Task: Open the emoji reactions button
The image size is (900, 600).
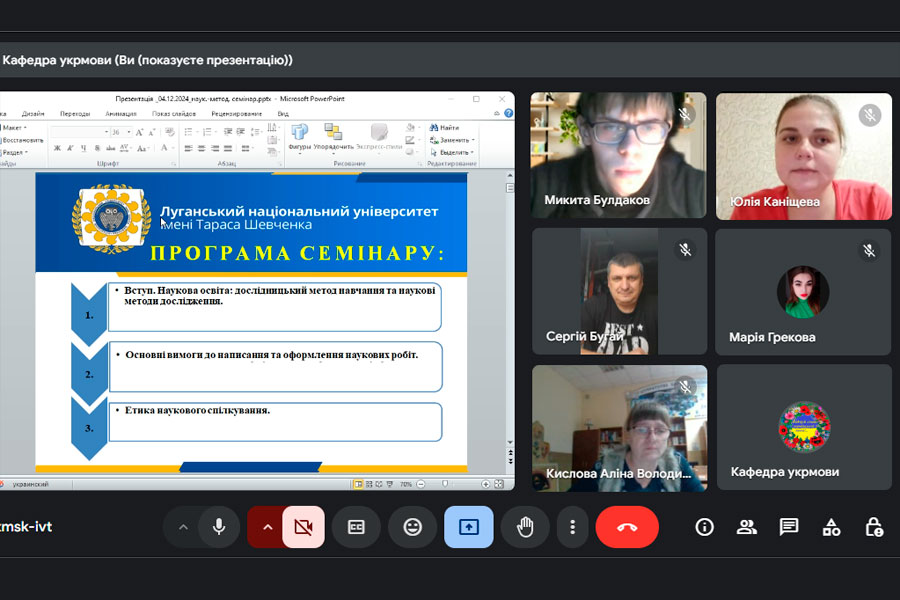Action: point(412,527)
